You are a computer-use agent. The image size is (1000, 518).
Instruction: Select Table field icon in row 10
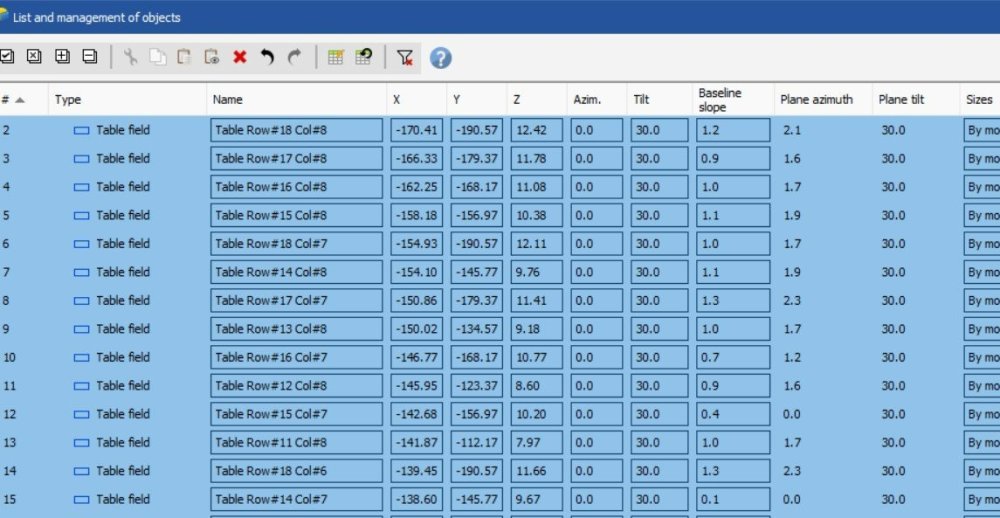[x=82, y=357]
